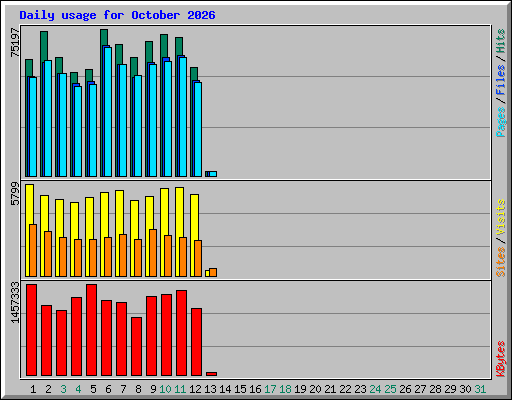Screen dimensions: 512x400
Task: Click the orange "Sites" legend label
Action: (501, 262)
